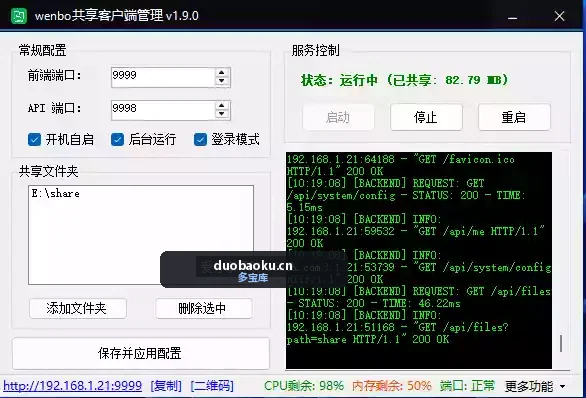Stop the service with 停止 button
The image size is (586, 398).
click(x=426, y=117)
